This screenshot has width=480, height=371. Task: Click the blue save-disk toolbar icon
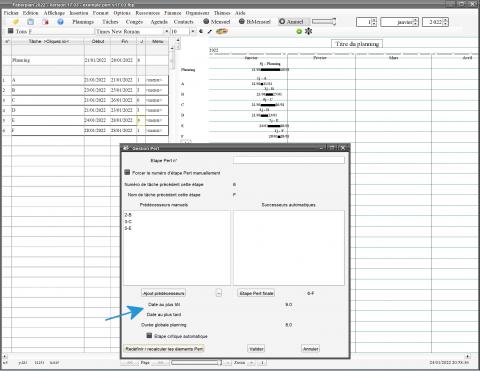click(x=30, y=22)
